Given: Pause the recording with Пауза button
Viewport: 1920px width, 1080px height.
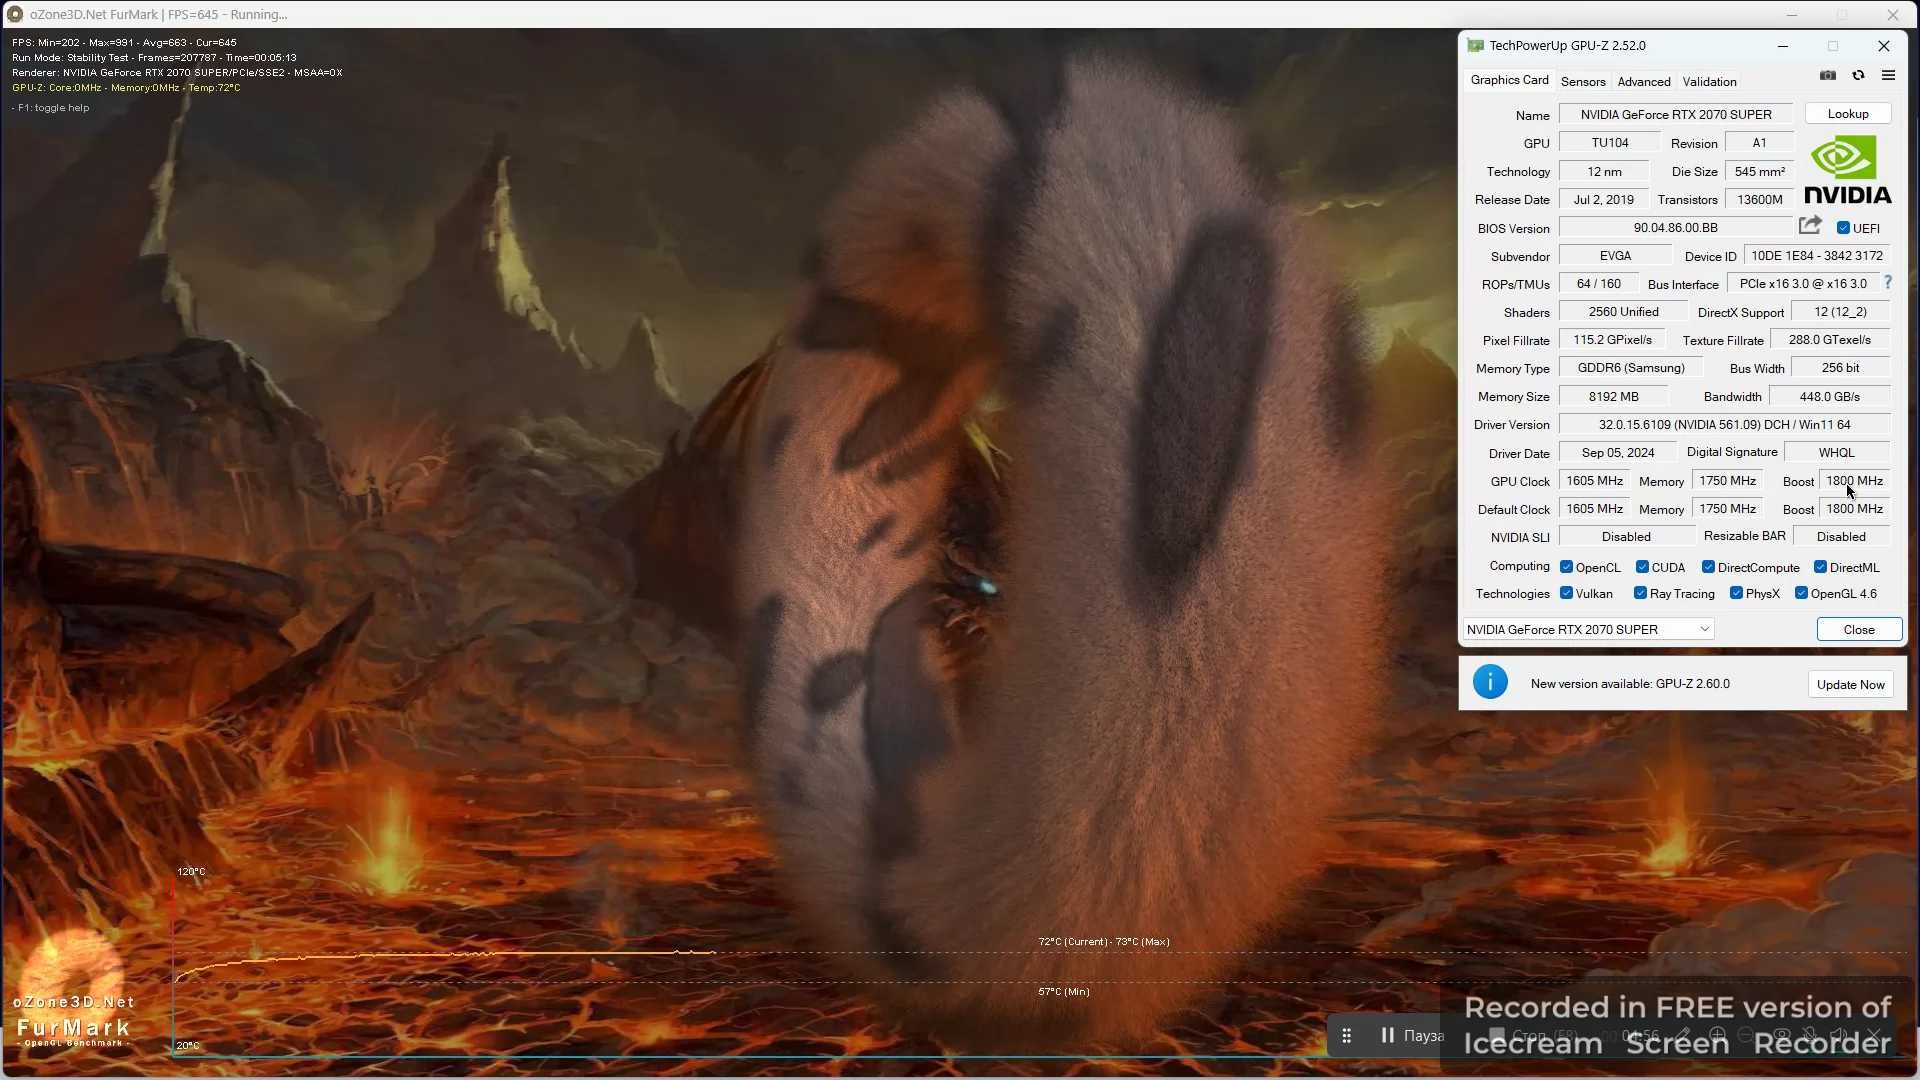Looking at the screenshot, I should pos(1412,1036).
